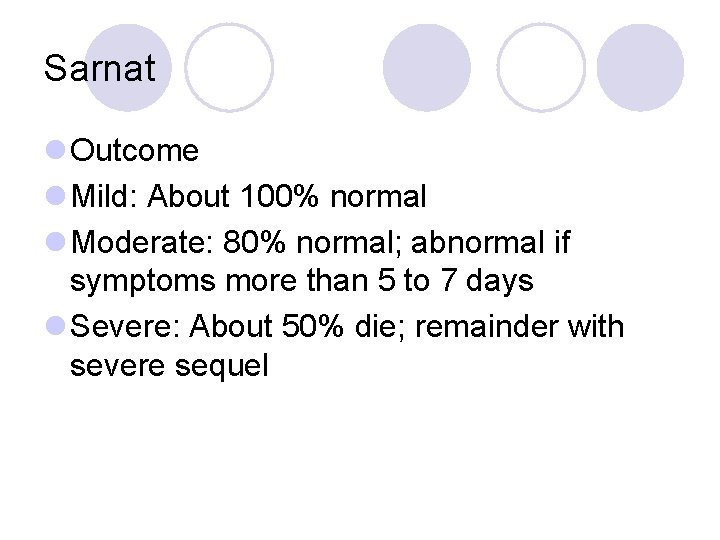Select the 'Mild: About 100% normal' line
Screen dimensions: 720x540
pos(248,196)
